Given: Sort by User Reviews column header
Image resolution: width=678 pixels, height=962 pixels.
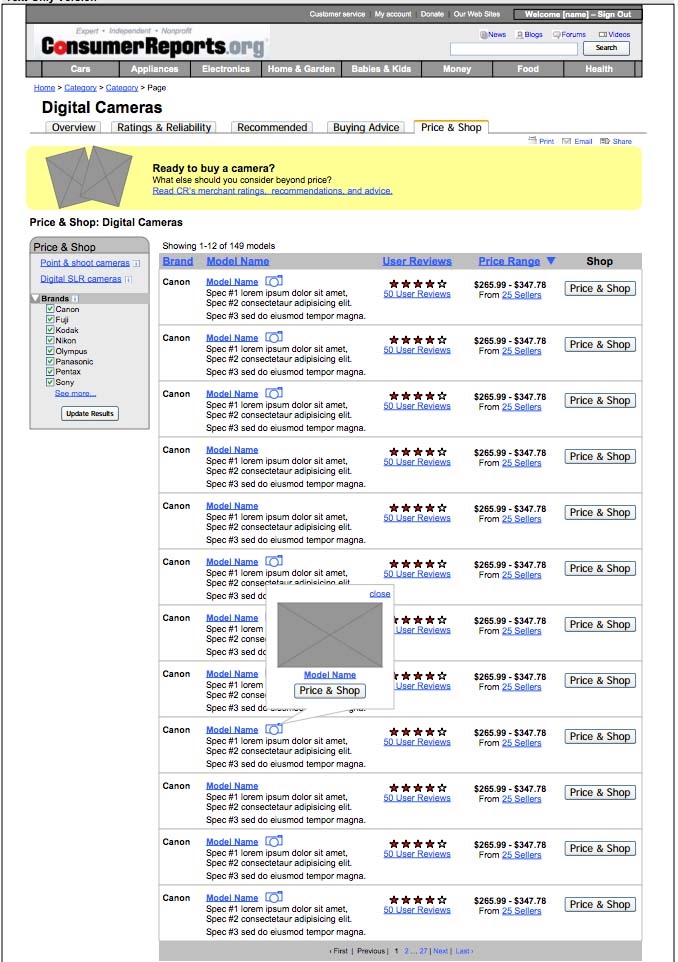Looking at the screenshot, I should pyautogui.click(x=417, y=261).
